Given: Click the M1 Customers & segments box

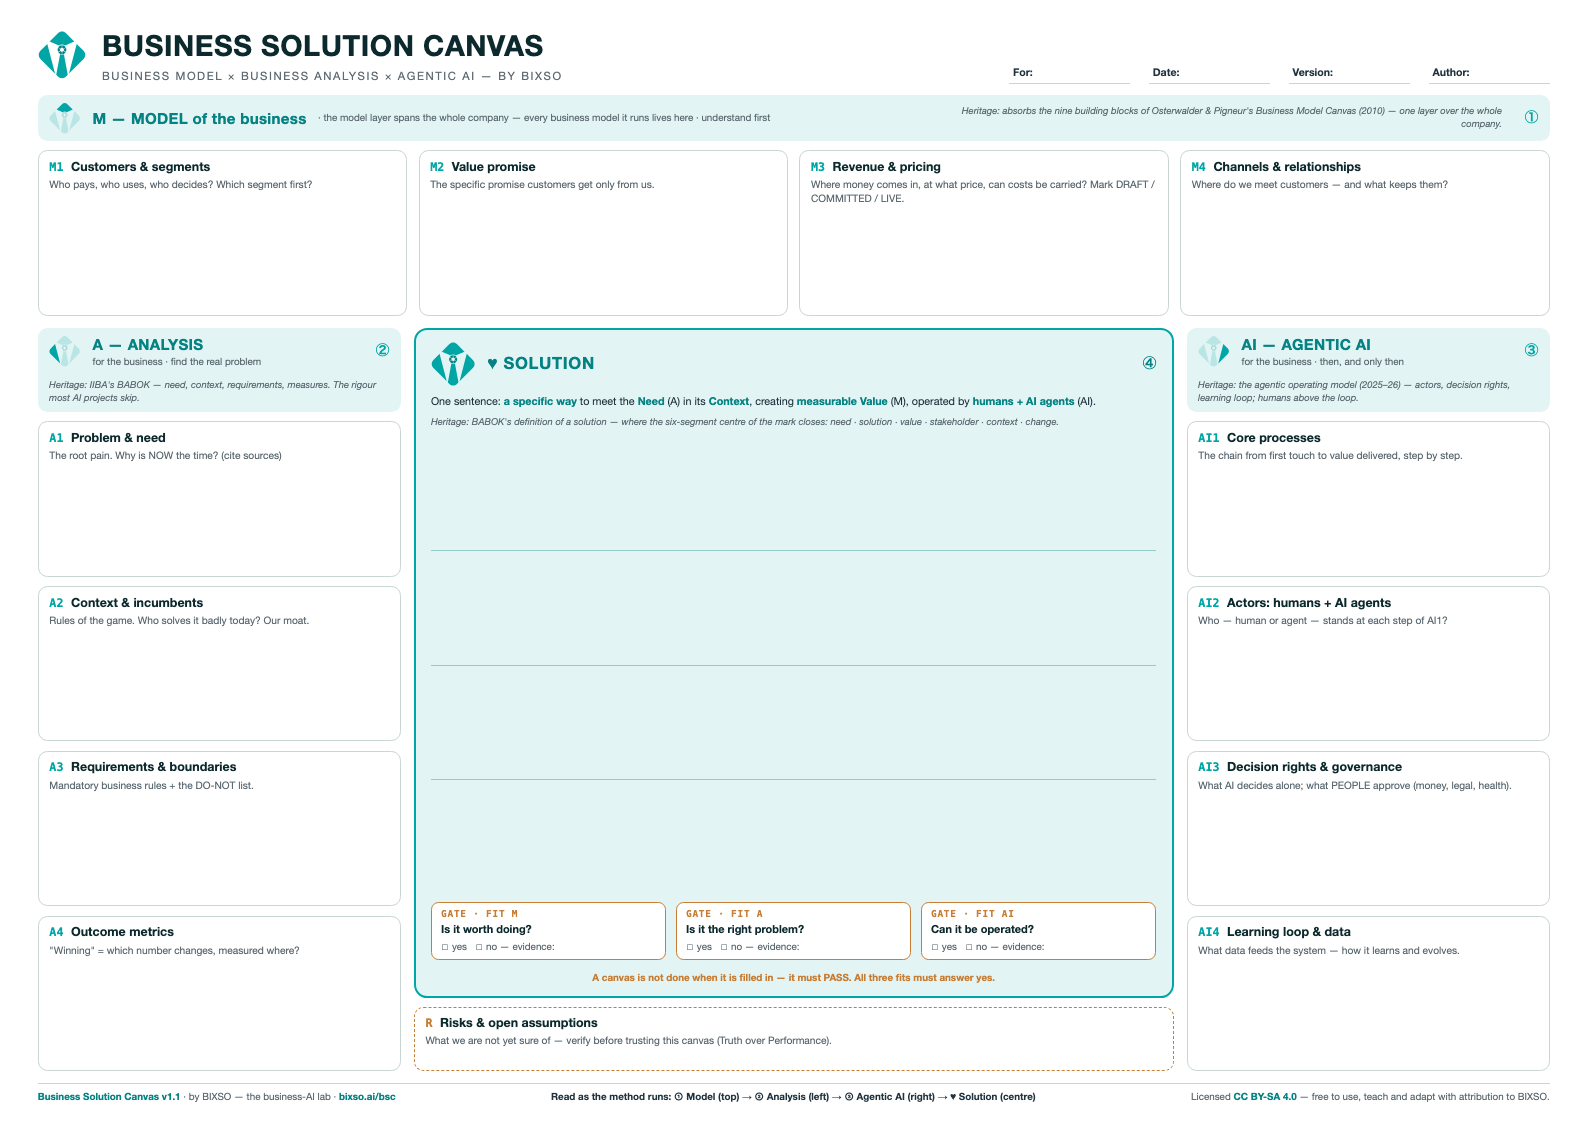Looking at the screenshot, I should [222, 233].
